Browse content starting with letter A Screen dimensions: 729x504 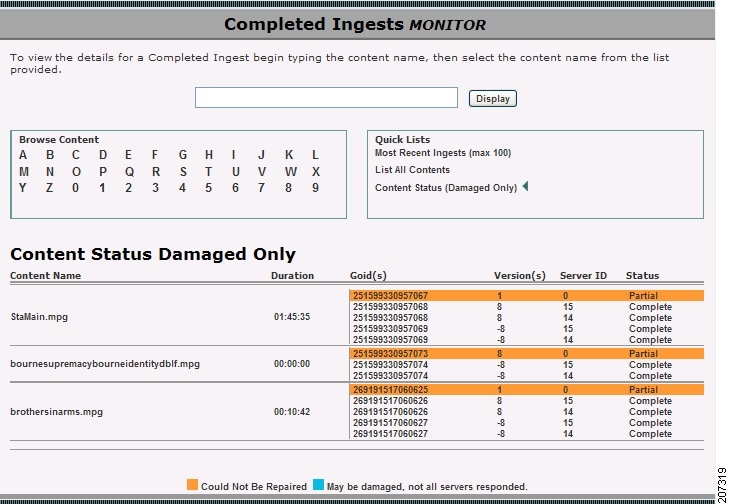pyautogui.click(x=23, y=155)
